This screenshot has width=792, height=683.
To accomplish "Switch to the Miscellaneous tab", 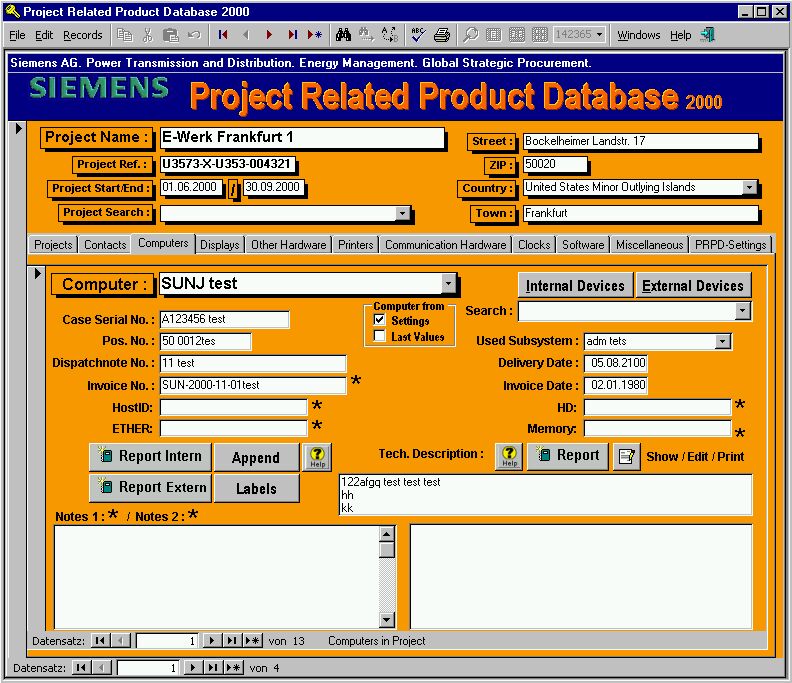I will tap(649, 245).
